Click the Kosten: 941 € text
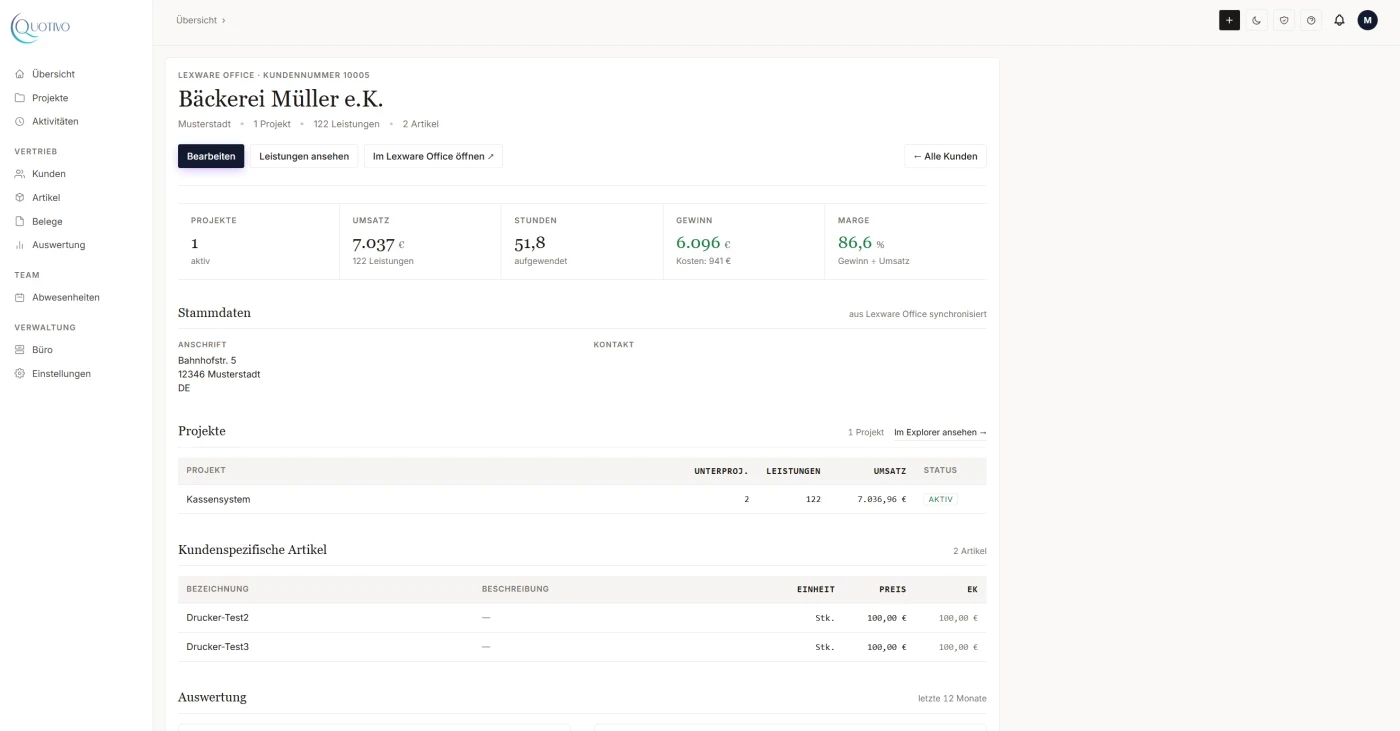This screenshot has width=1400, height=731. 703,261
